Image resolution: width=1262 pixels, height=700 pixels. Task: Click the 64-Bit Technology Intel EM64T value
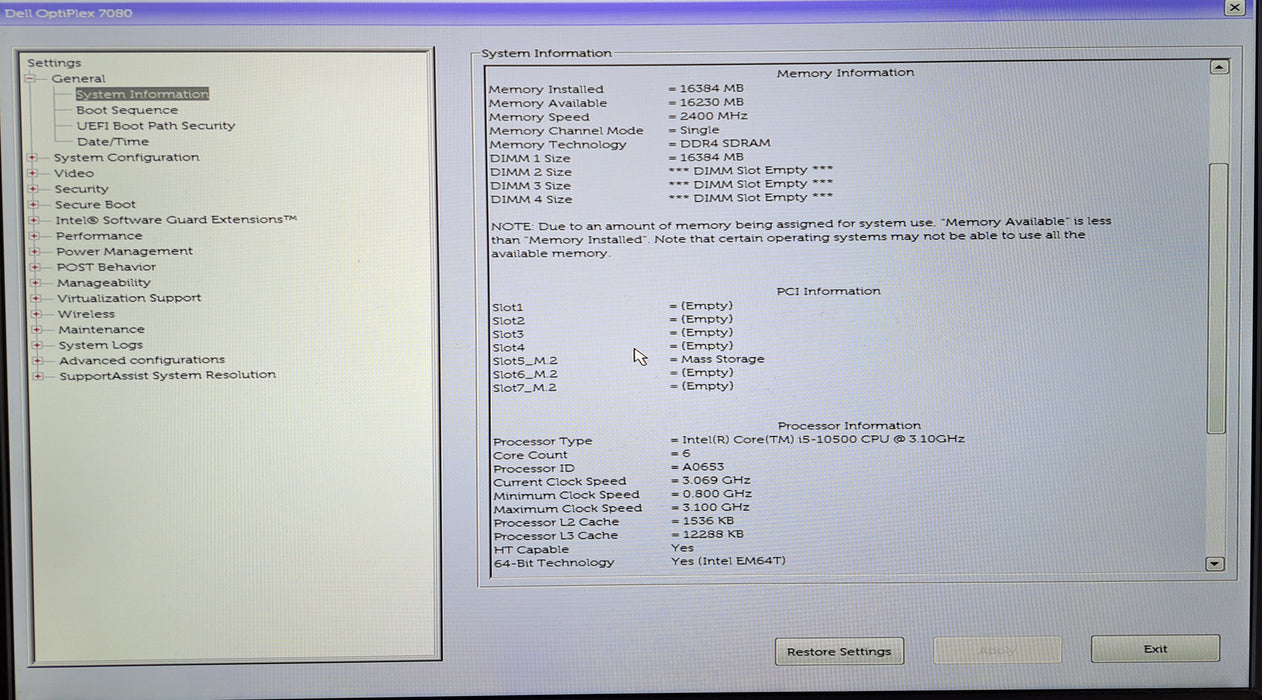[728, 561]
